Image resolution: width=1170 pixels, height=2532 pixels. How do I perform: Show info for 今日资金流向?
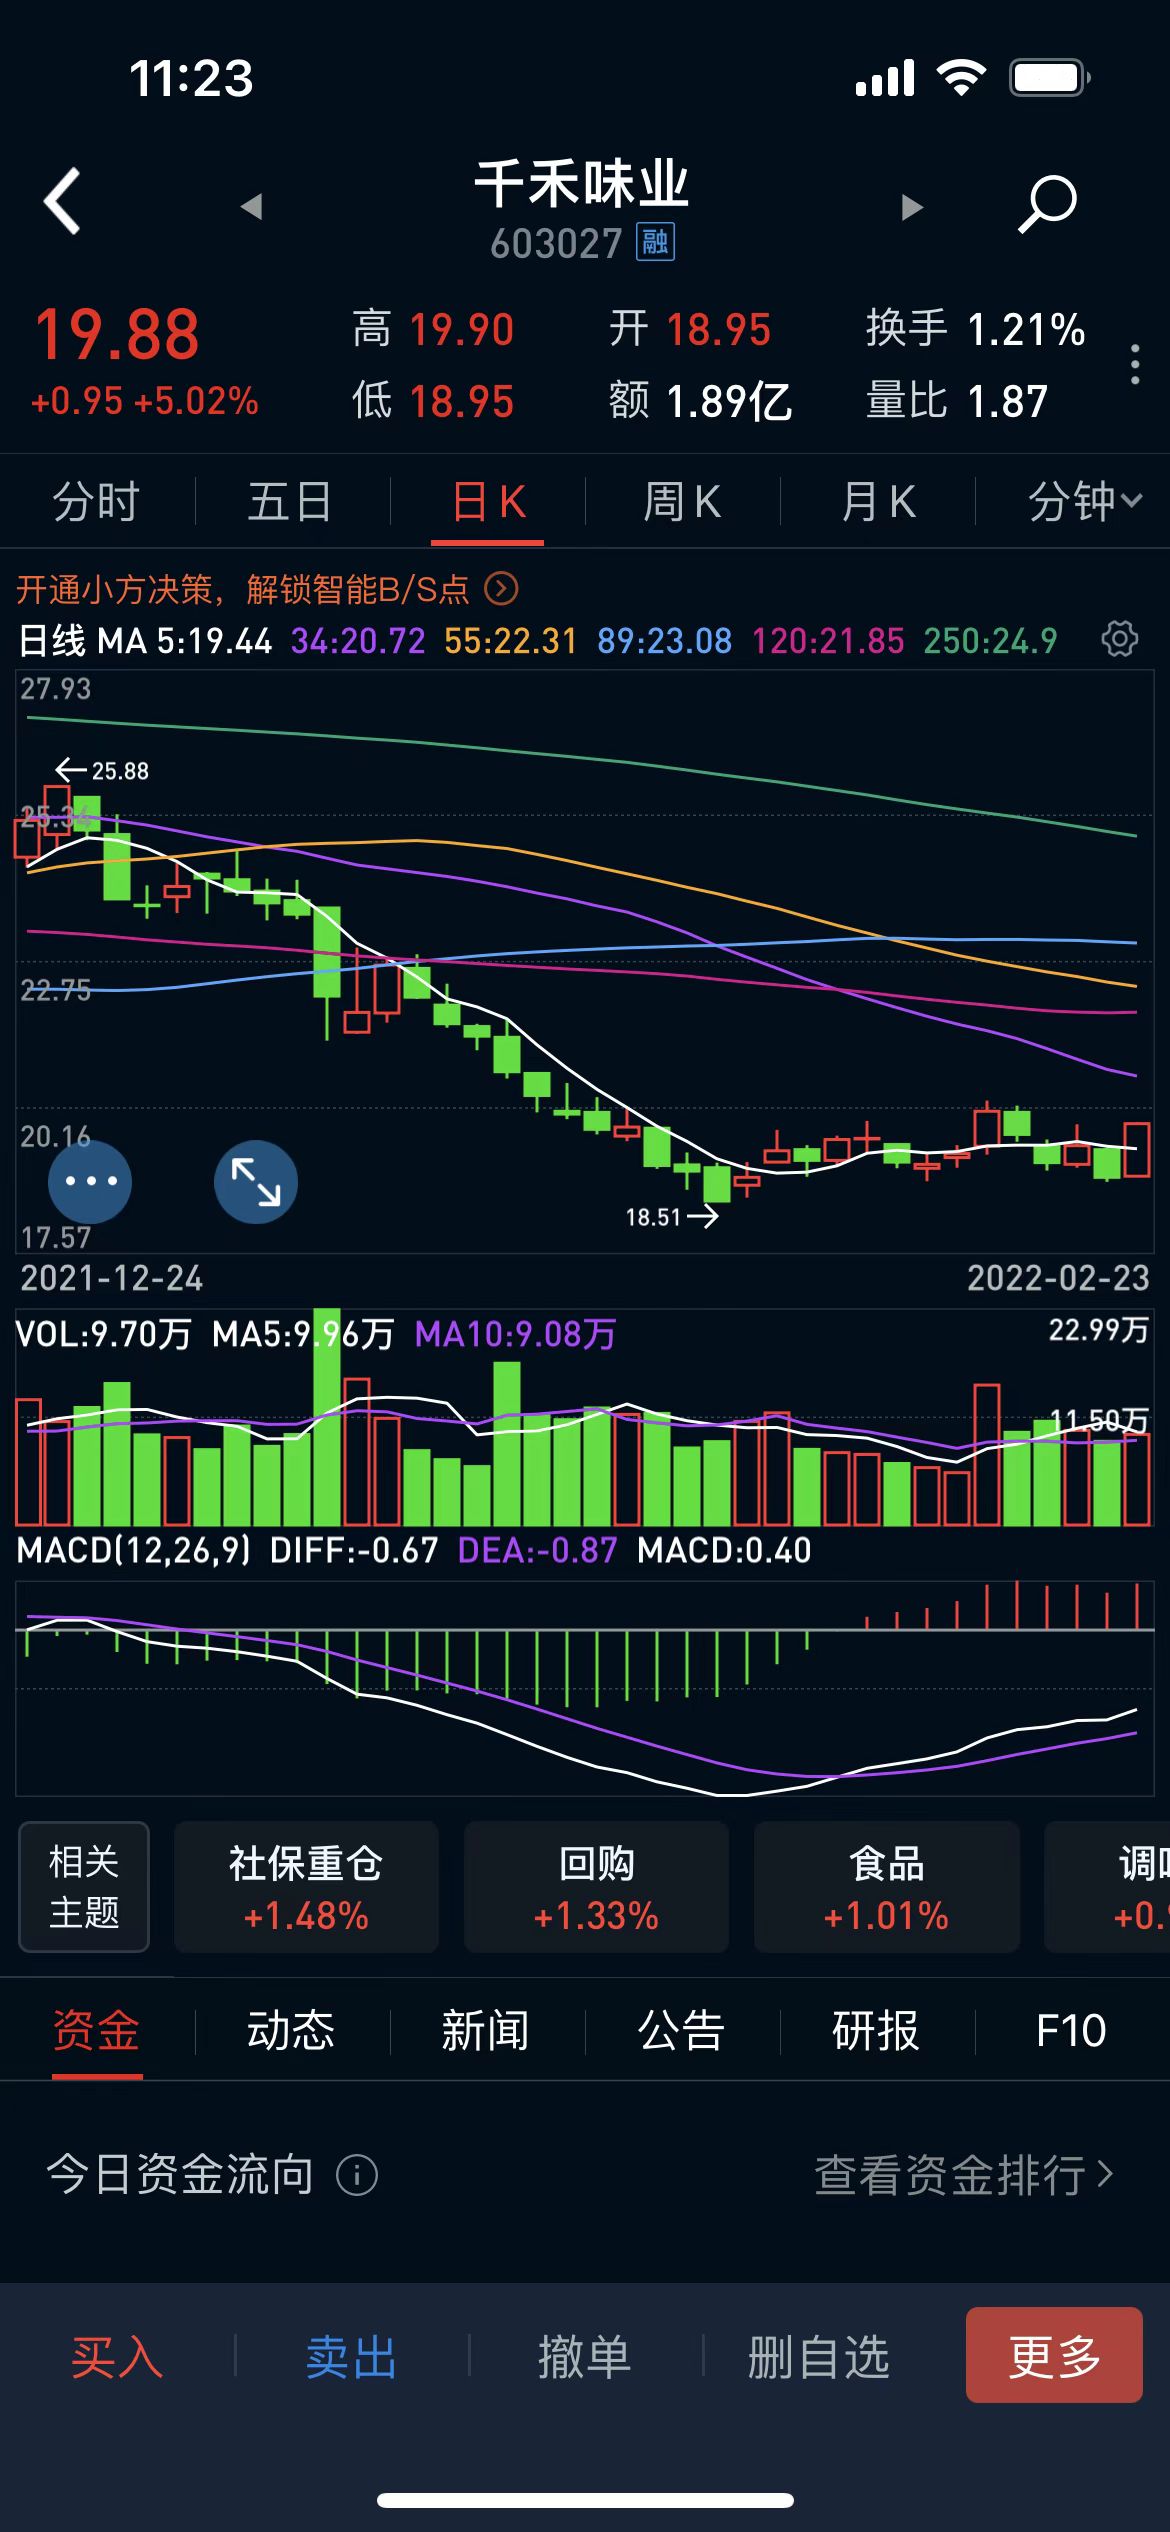click(357, 2174)
